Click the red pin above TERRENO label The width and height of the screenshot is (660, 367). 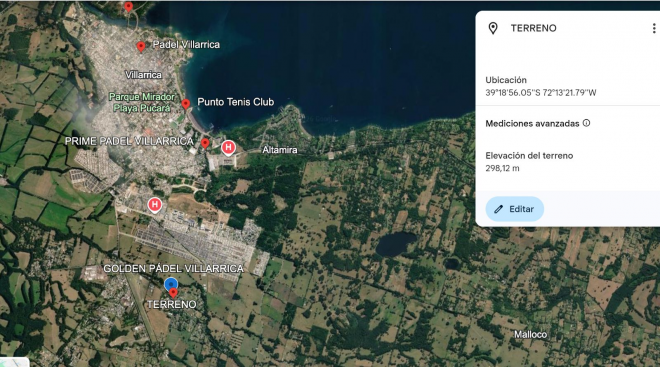click(173, 293)
